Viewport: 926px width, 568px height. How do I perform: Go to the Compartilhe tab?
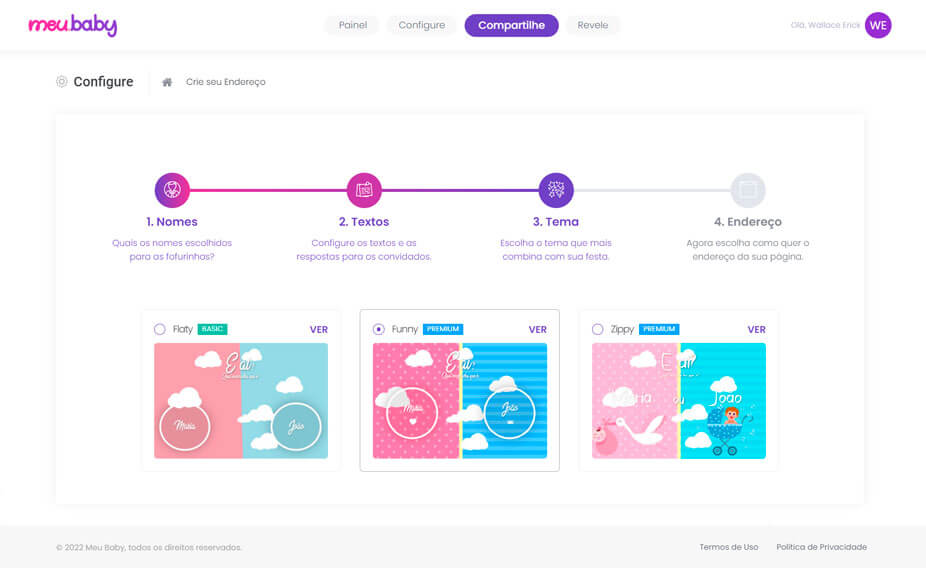point(511,26)
